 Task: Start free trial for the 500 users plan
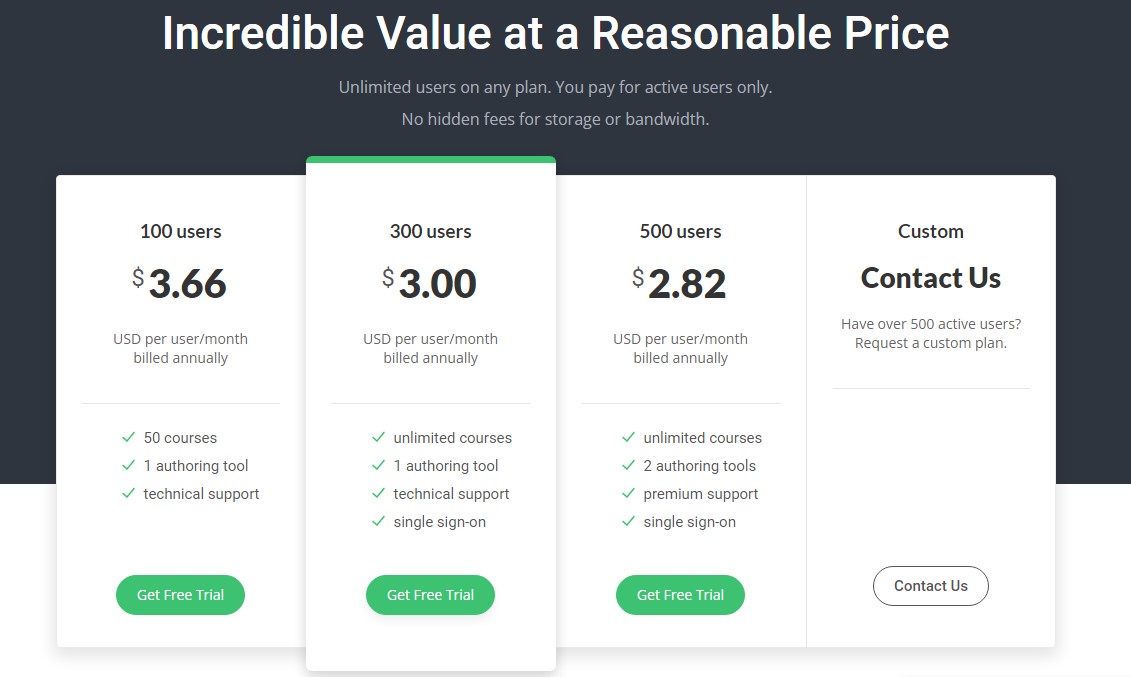pos(680,595)
